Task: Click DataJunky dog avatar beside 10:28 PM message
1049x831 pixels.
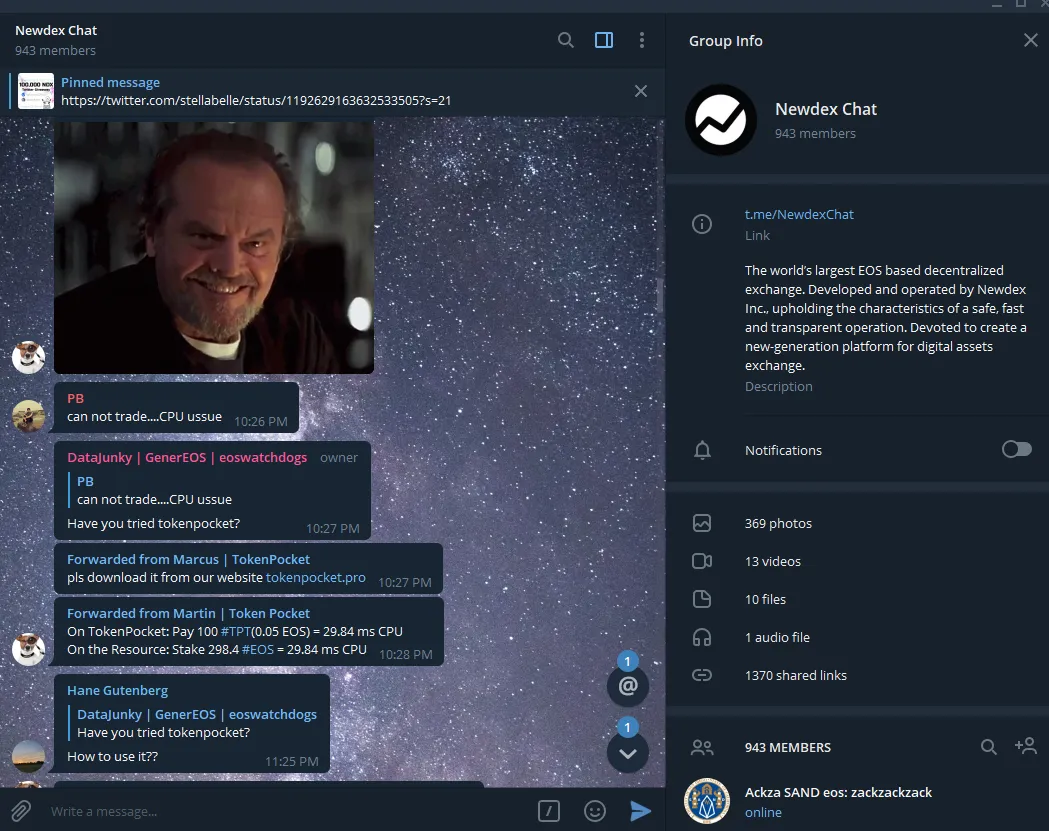Action: [28, 649]
